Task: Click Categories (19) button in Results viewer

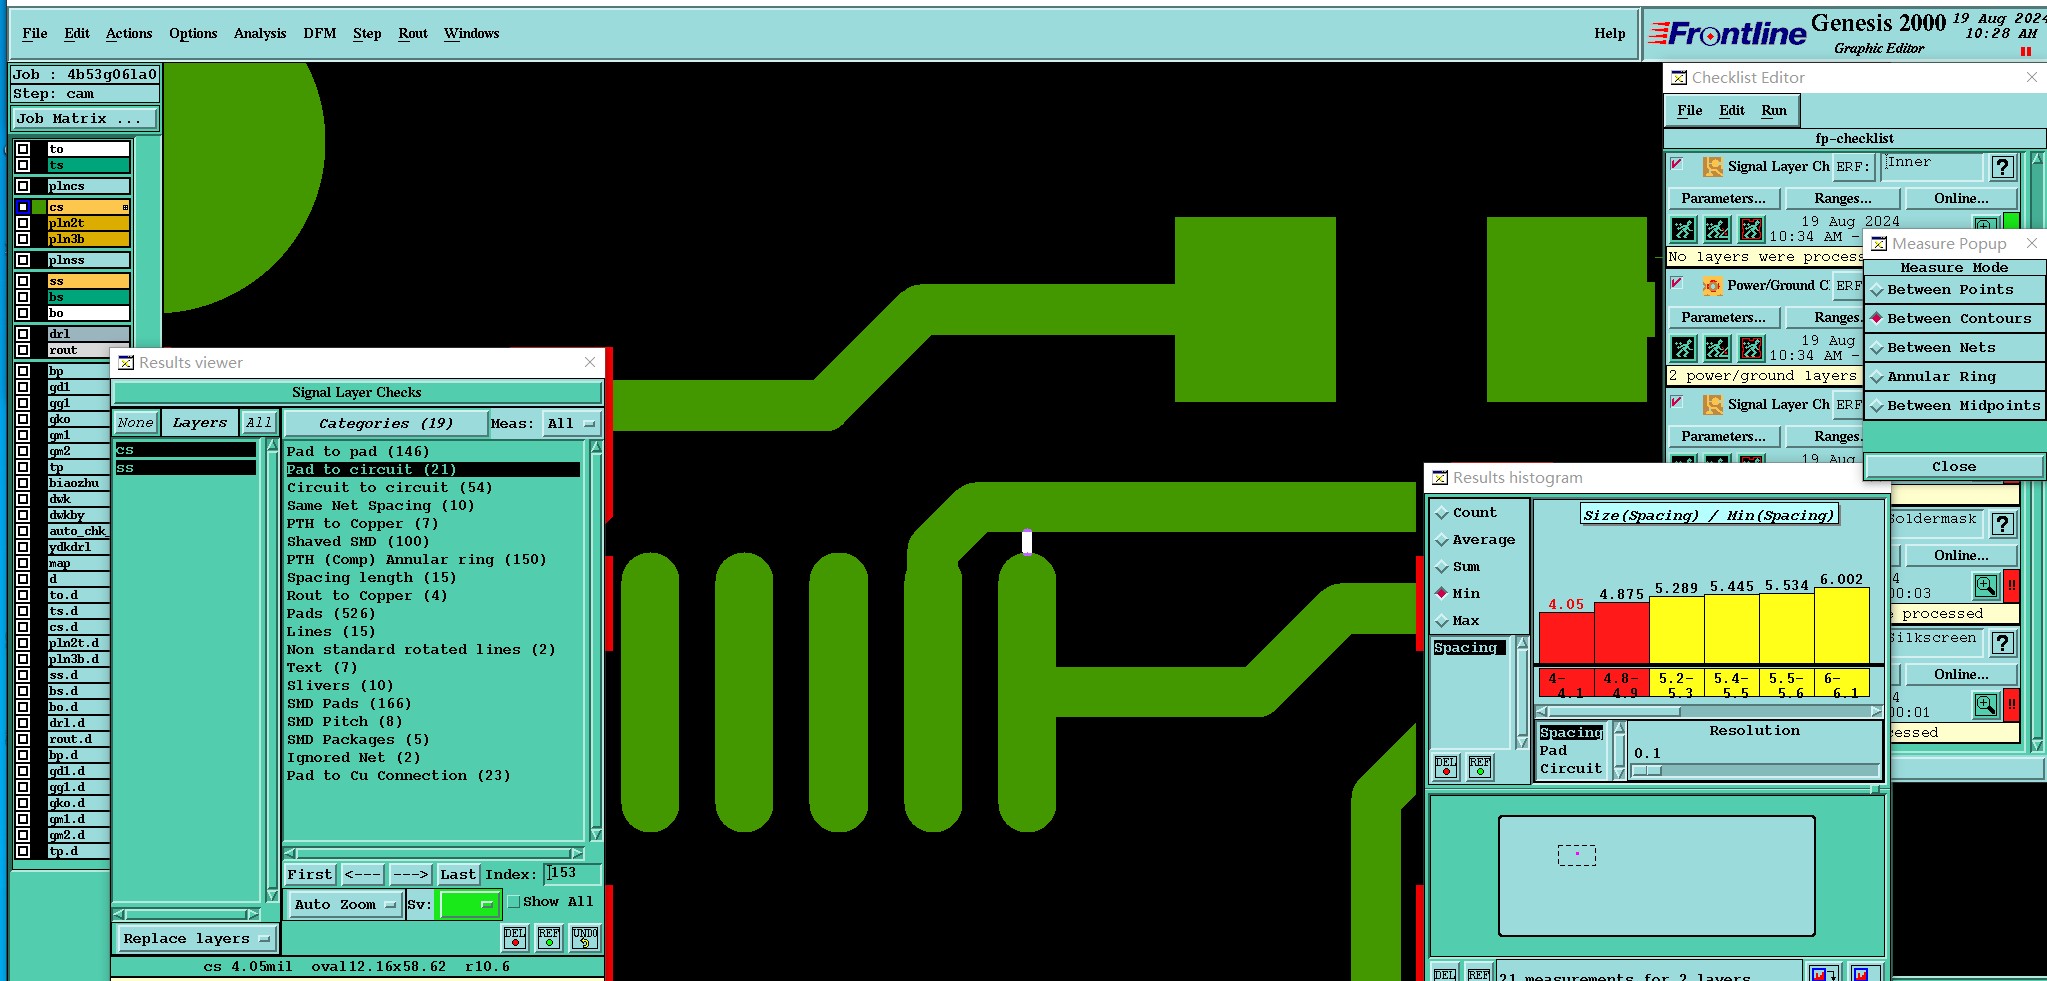Action: pos(386,424)
